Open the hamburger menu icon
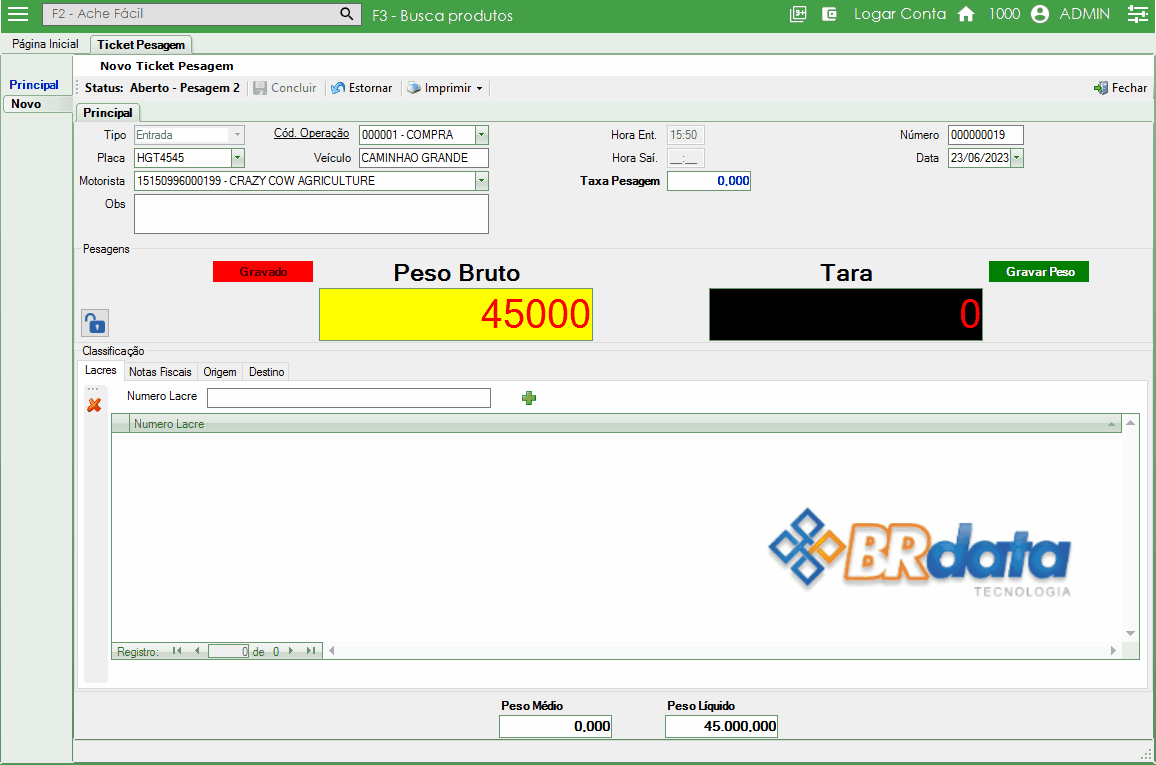Viewport: 1156px width, 765px height. 18,14
